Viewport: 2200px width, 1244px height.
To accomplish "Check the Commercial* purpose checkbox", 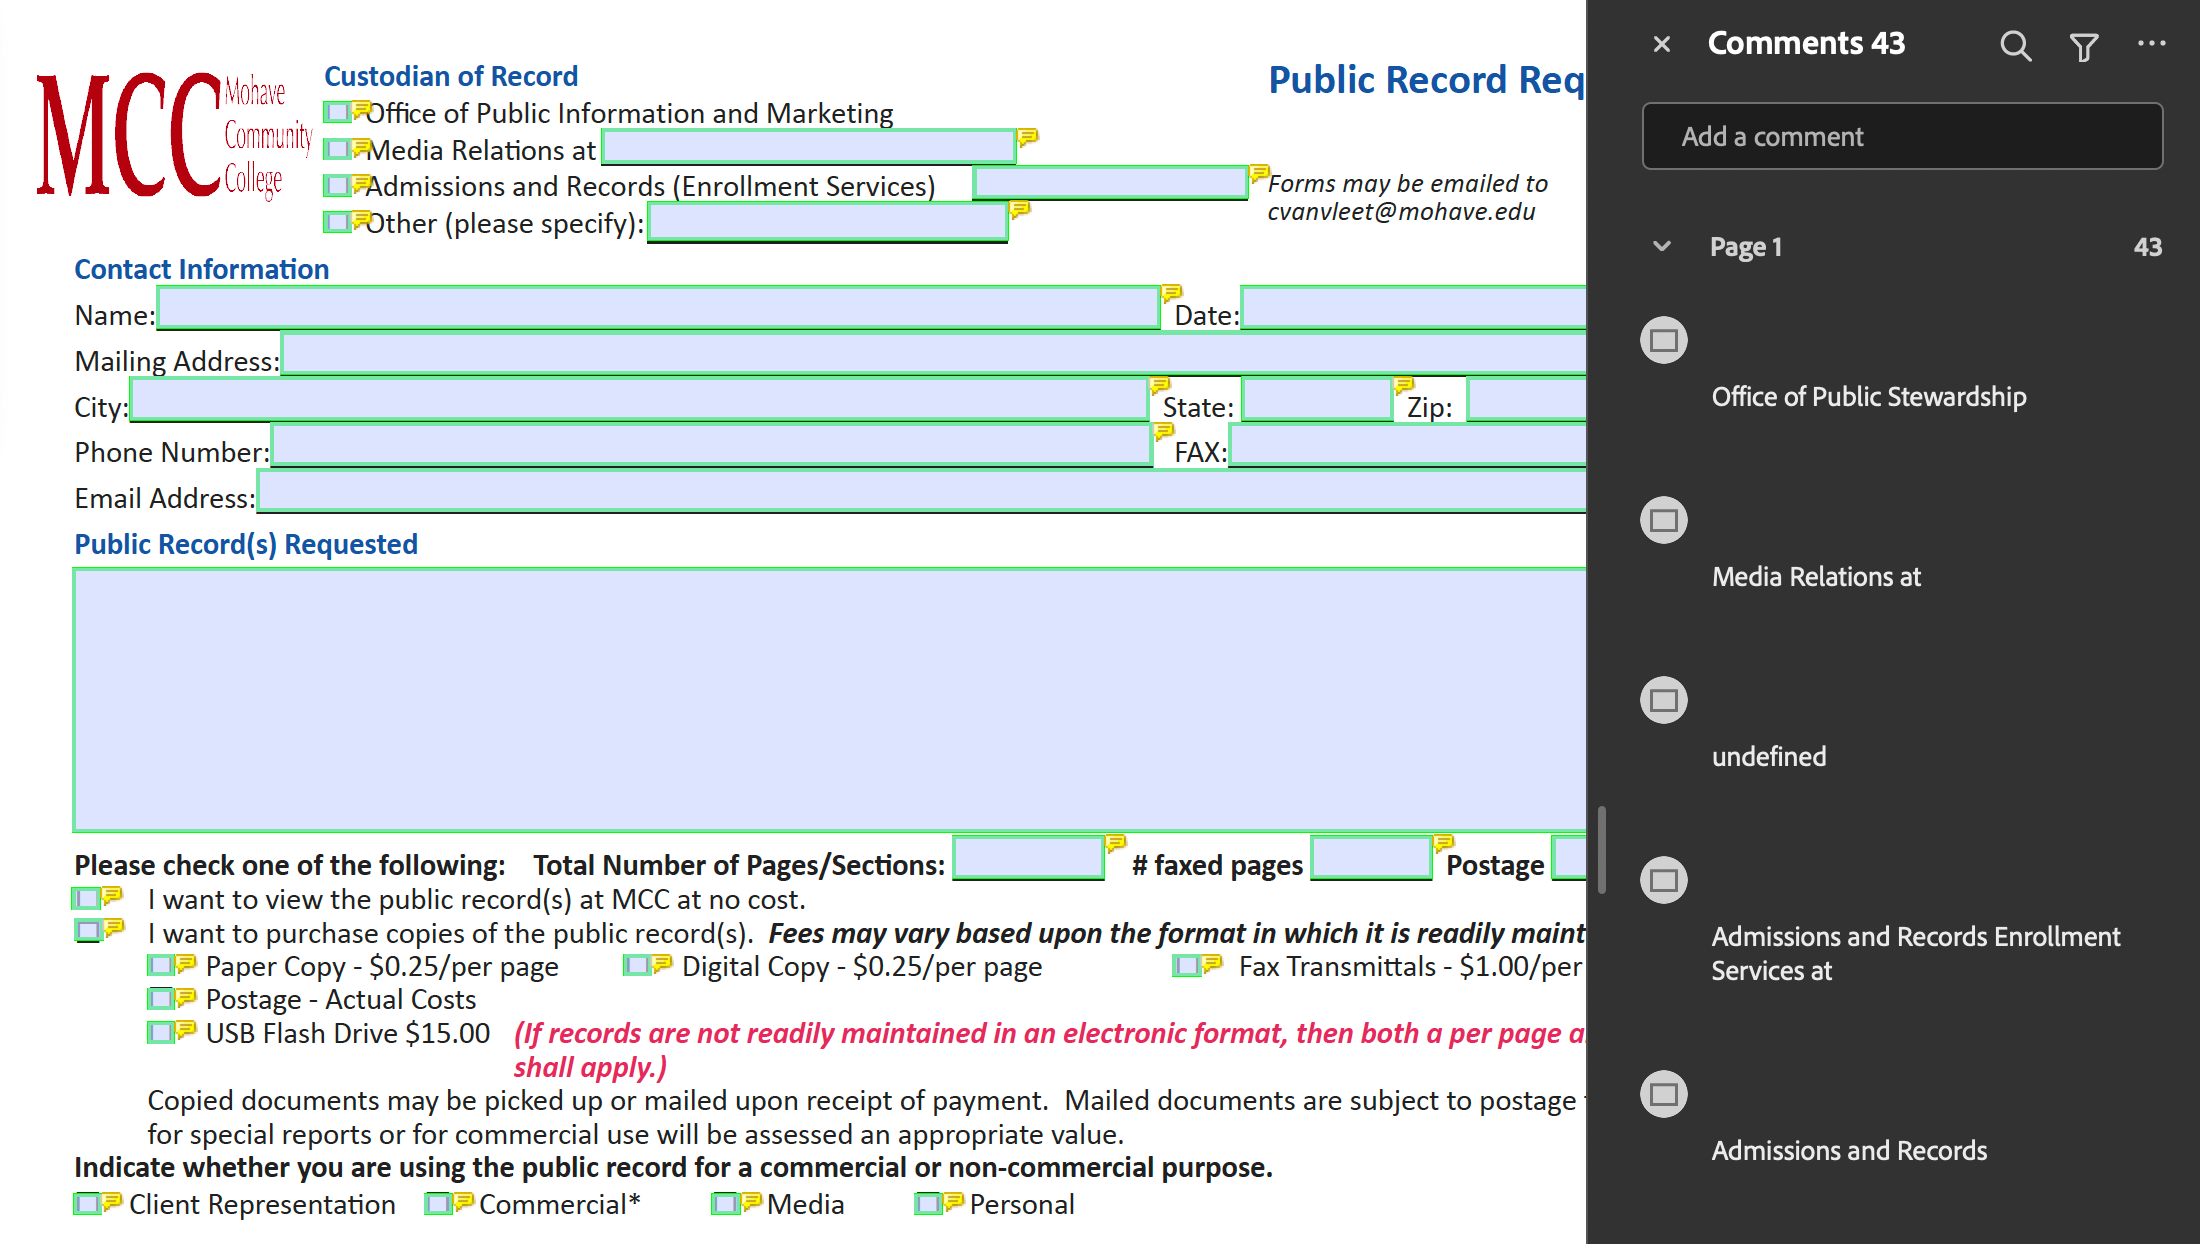I will (x=436, y=1203).
